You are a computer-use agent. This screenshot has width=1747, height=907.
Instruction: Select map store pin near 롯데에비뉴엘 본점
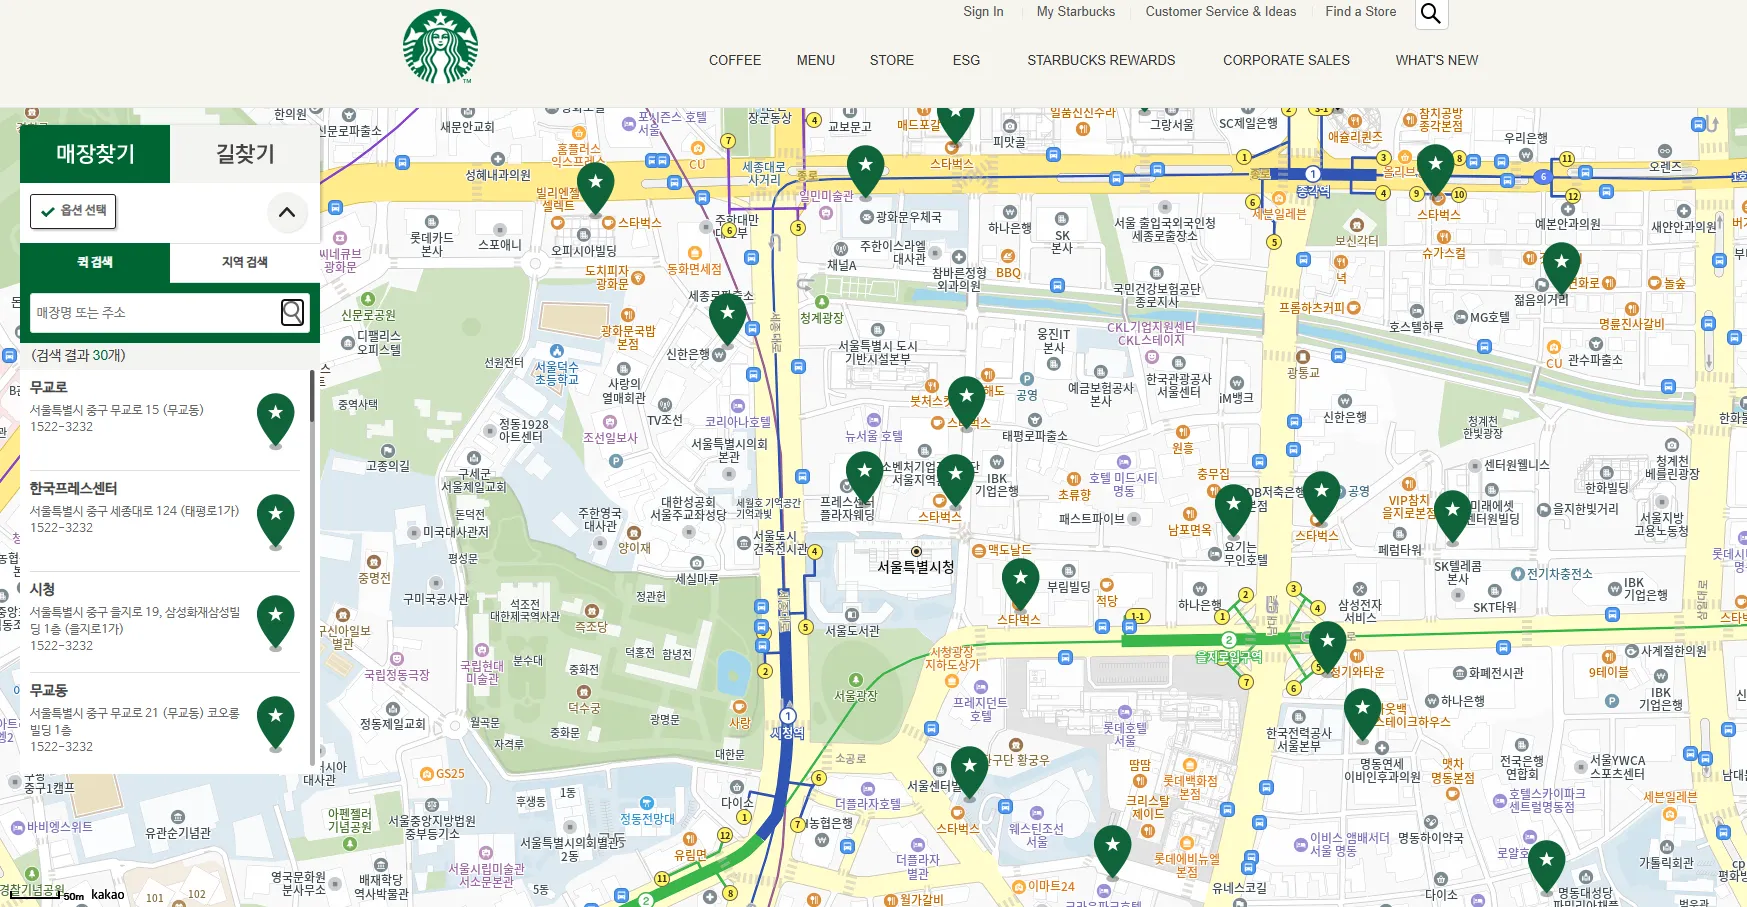click(1112, 851)
